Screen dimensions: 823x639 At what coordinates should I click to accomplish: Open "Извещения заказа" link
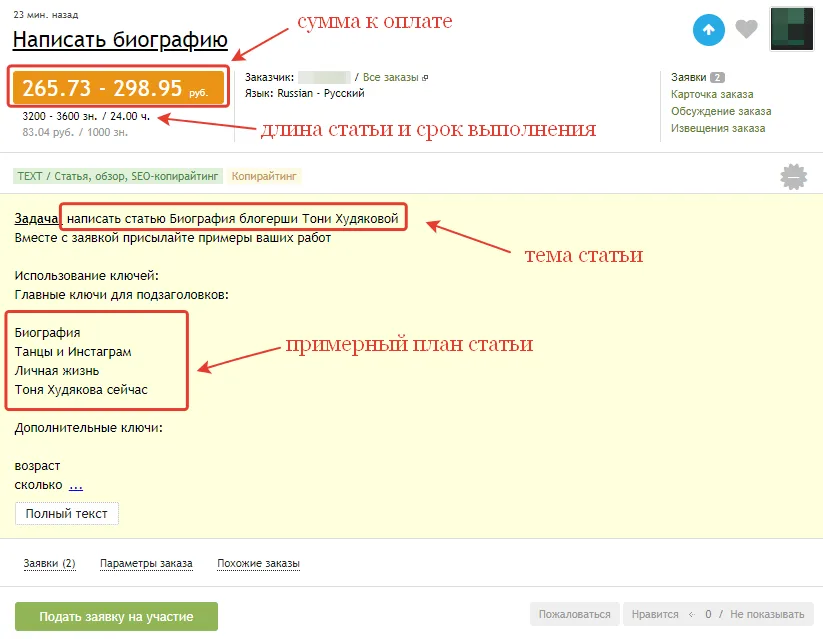click(718, 128)
